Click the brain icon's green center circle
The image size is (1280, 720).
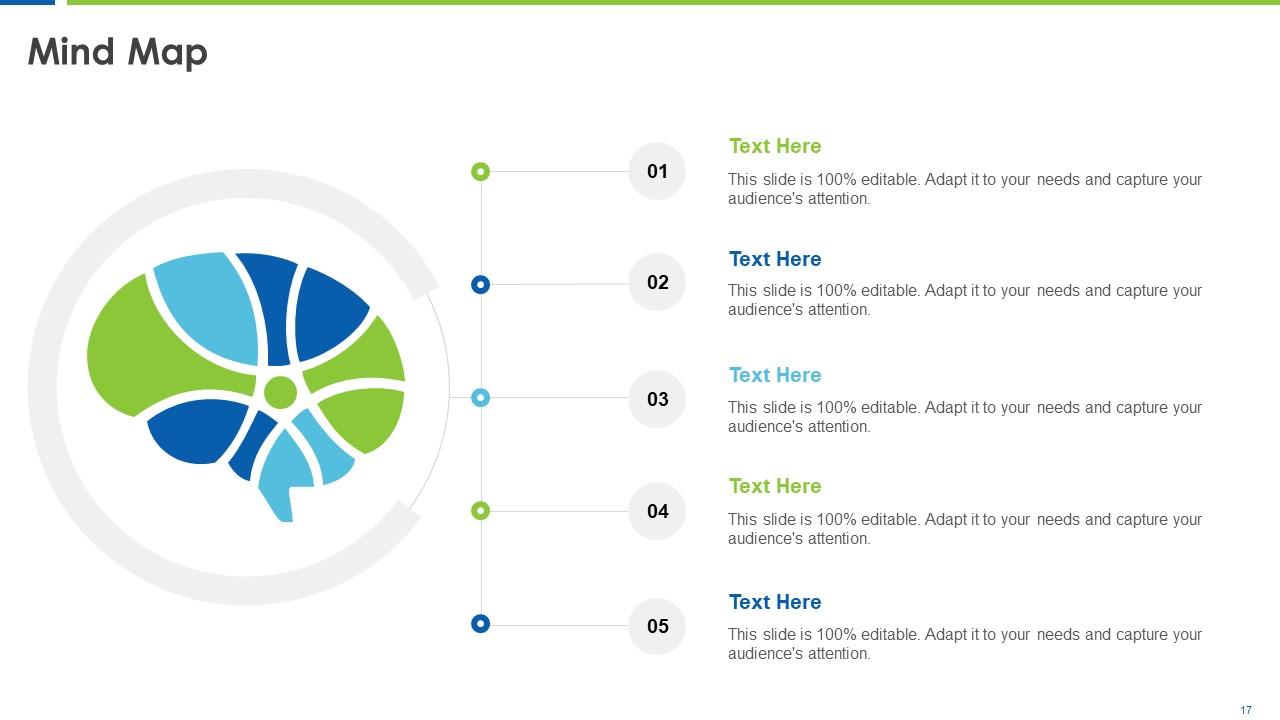click(280, 393)
